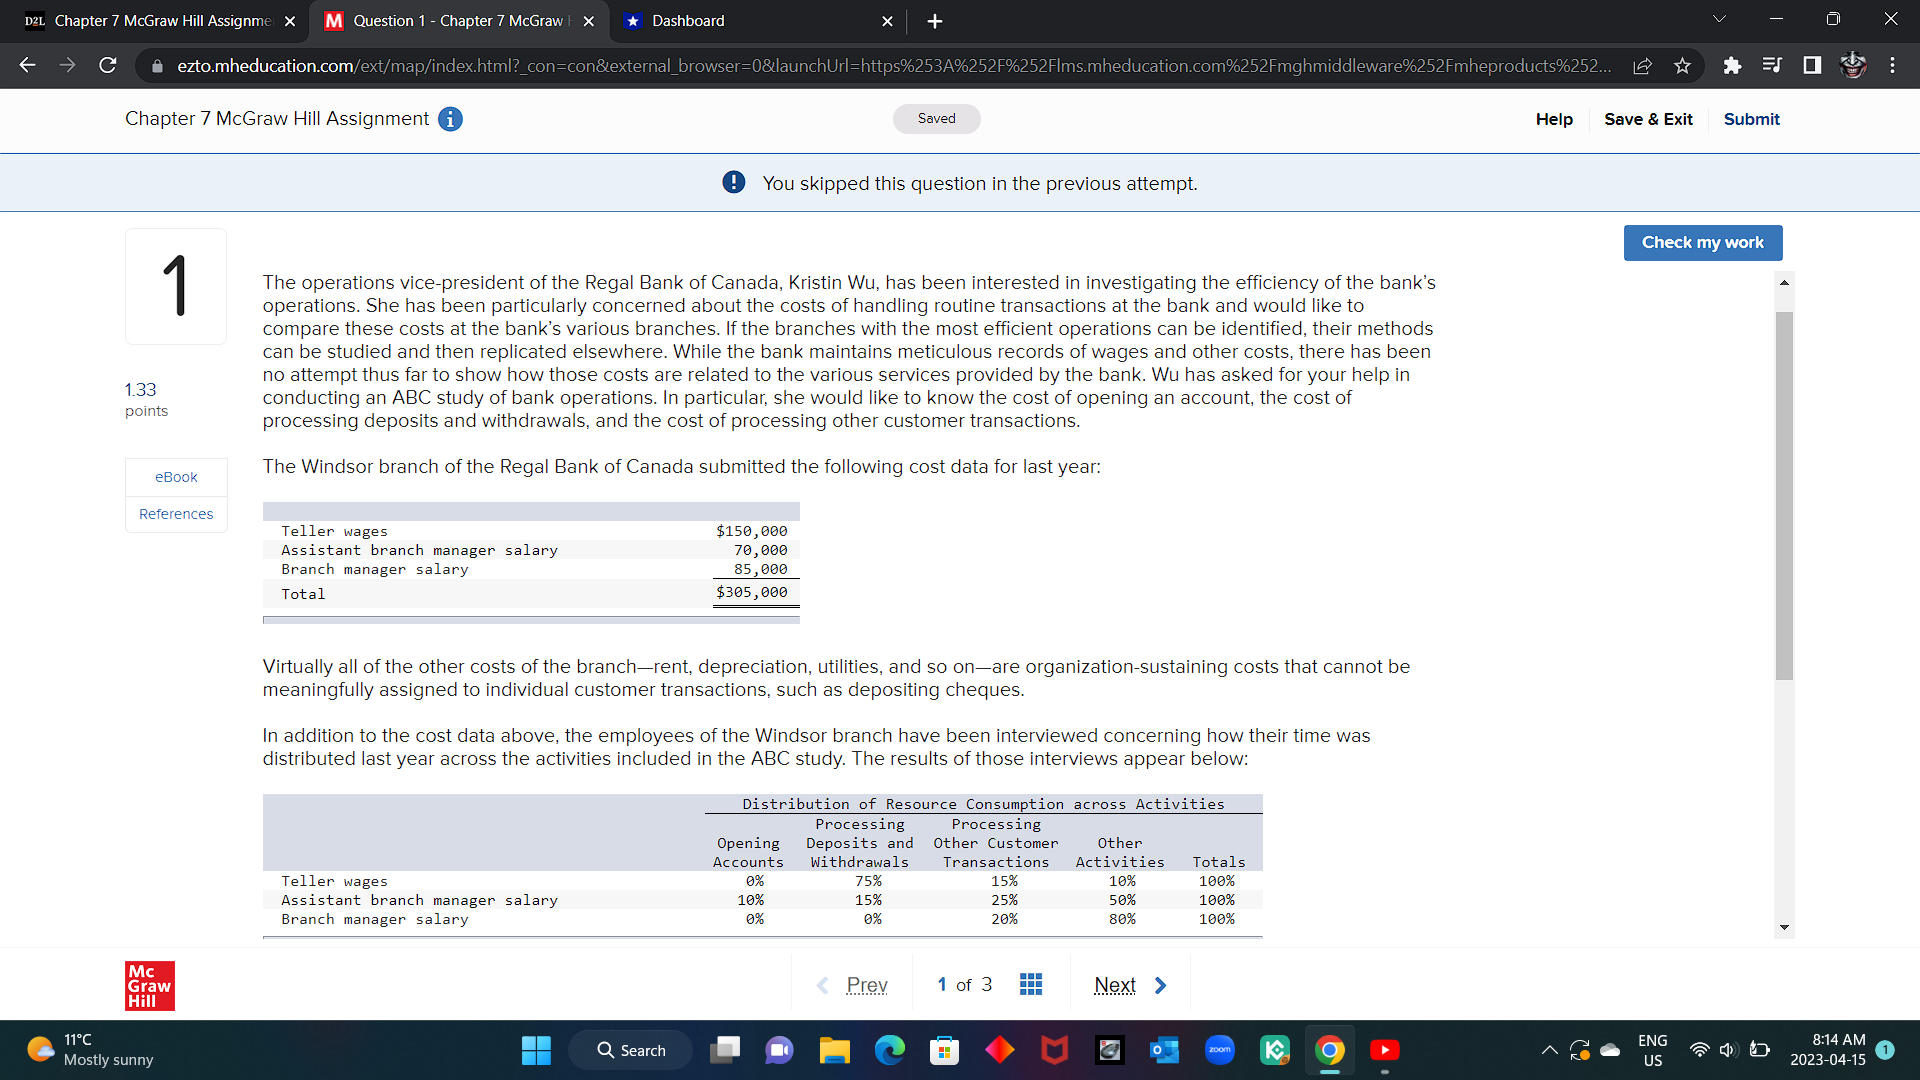Click the share page icon in address bar
The width and height of the screenshot is (1920, 1080).
coord(1642,66)
